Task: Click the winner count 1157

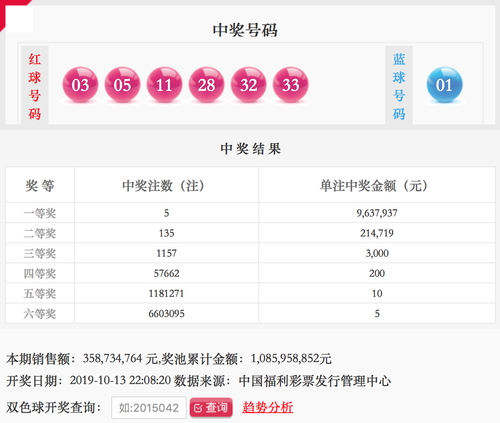Action: point(166,253)
